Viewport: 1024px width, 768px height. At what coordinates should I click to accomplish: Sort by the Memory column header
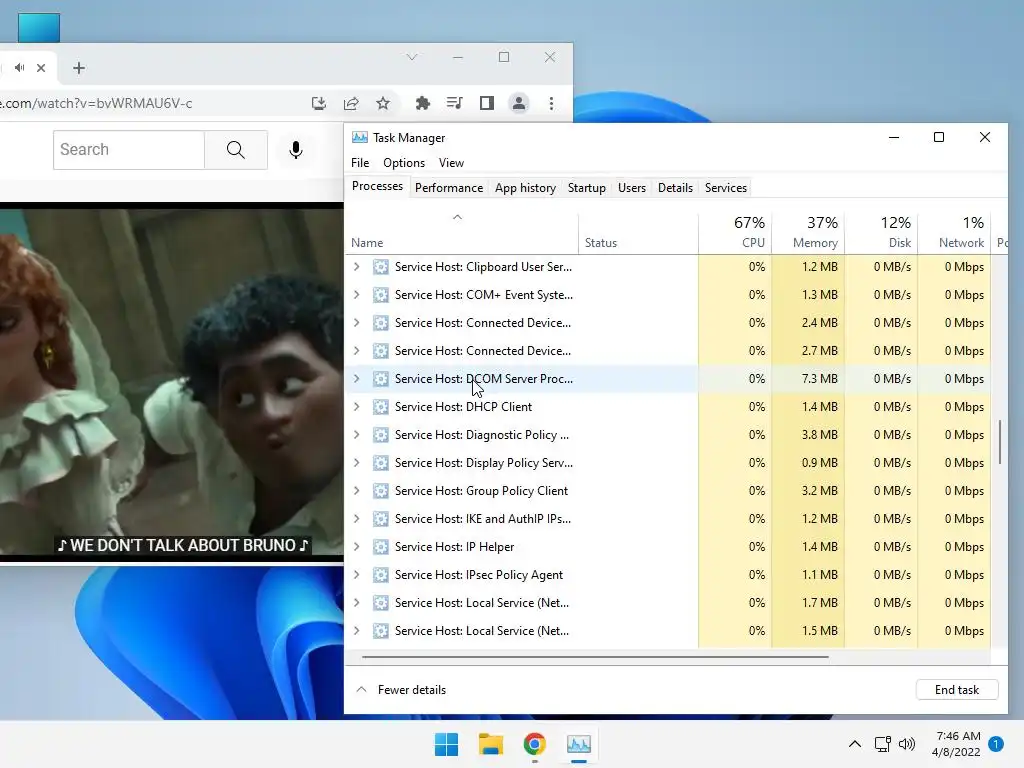pos(808,232)
